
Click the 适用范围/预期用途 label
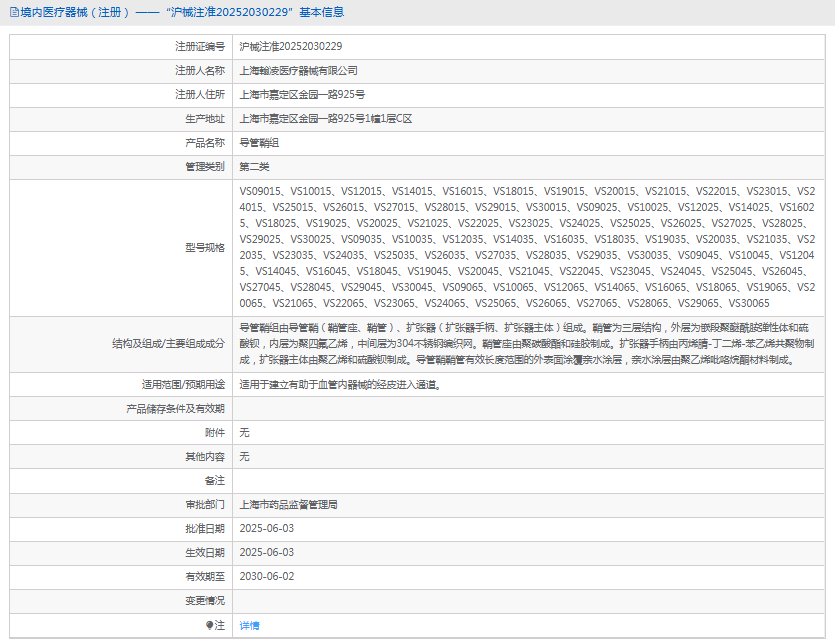(x=183, y=384)
